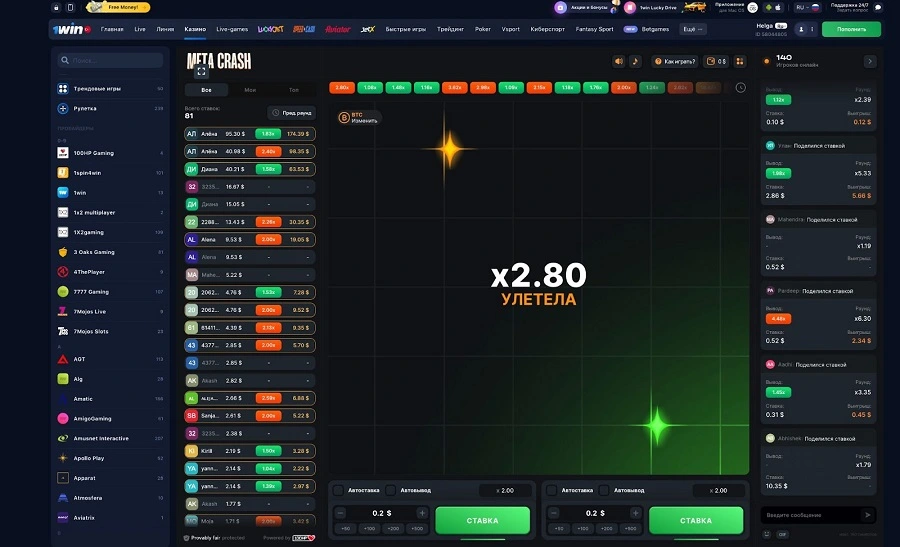Open the Live-games menu item

(x=232, y=29)
